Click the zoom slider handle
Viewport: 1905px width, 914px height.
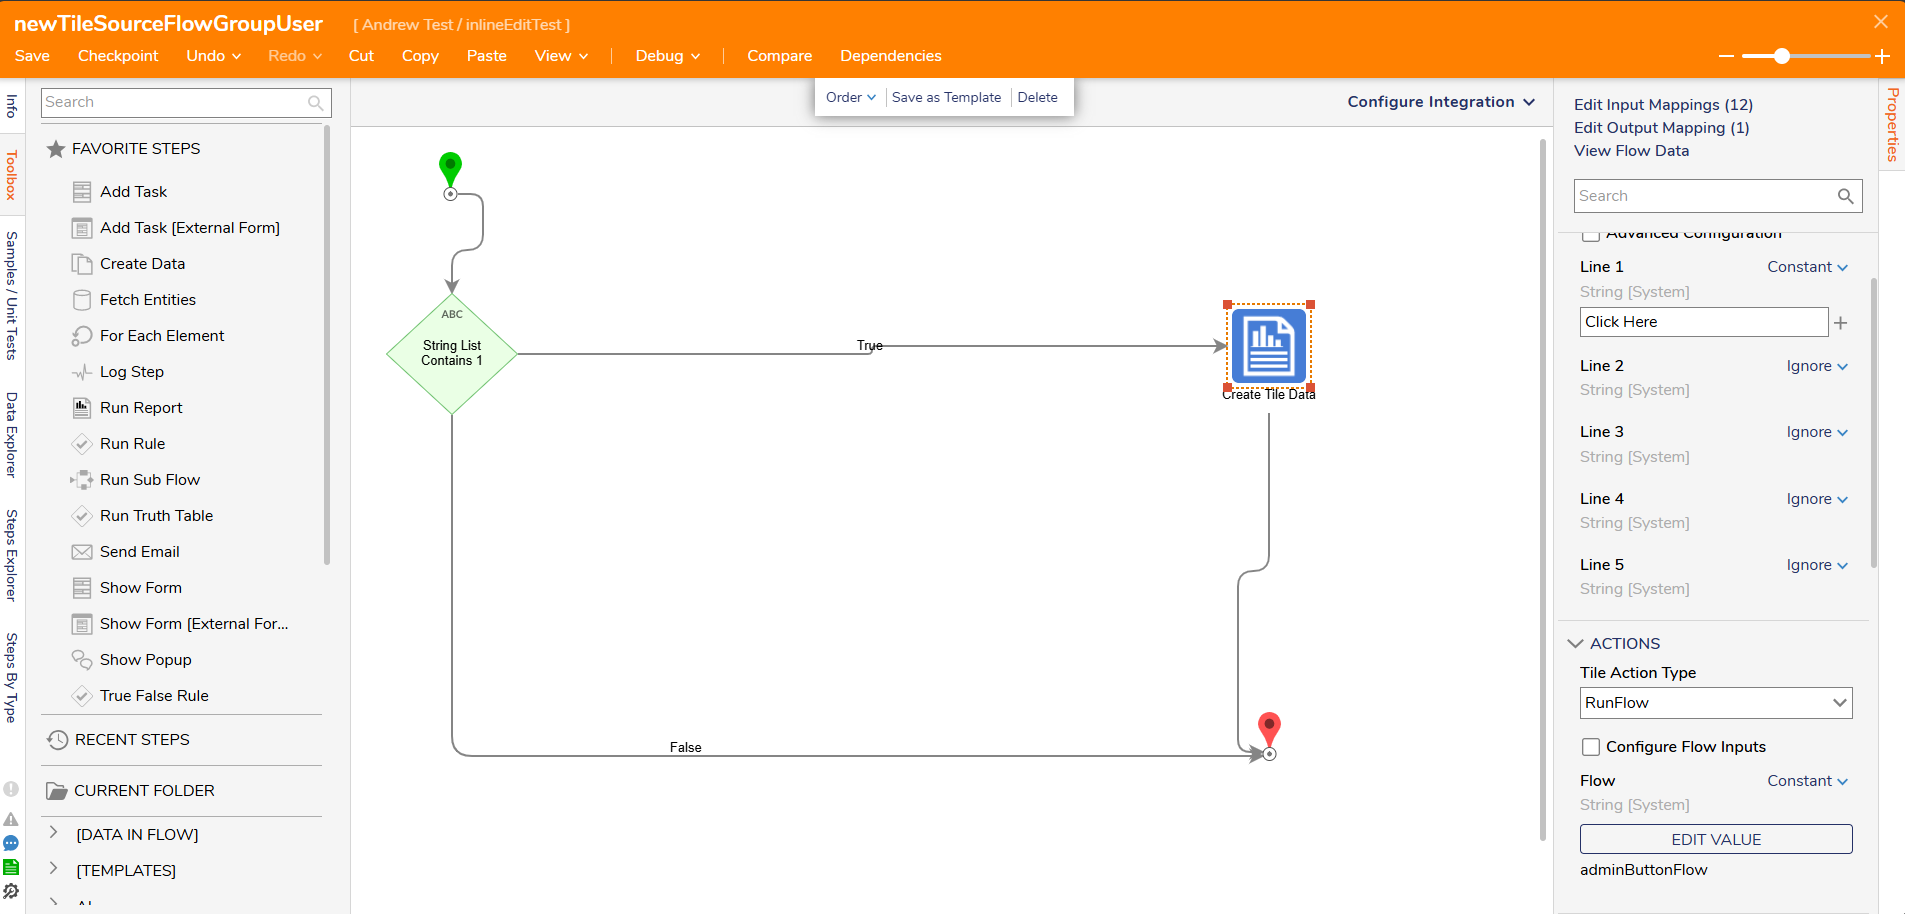[1781, 57]
